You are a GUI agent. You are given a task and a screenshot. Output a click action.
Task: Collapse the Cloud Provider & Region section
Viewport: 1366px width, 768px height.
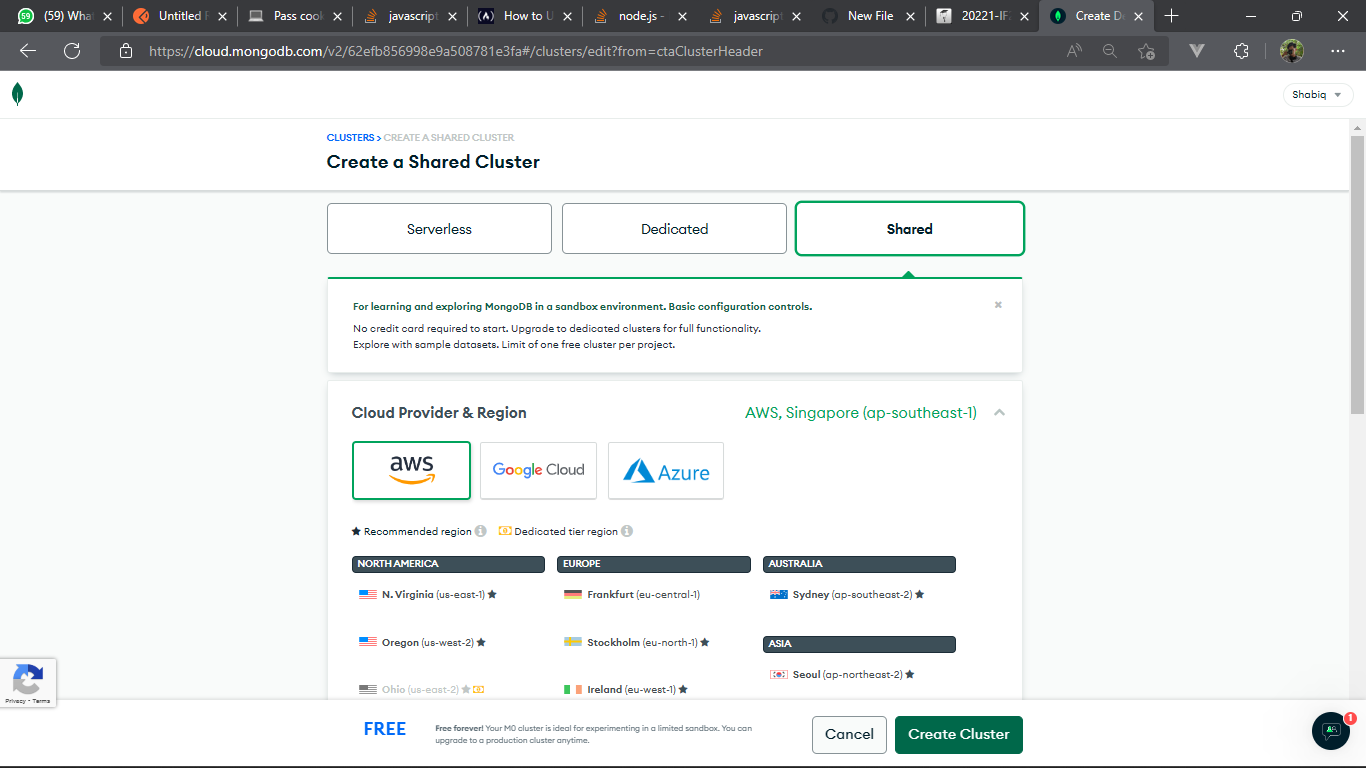pos(998,411)
